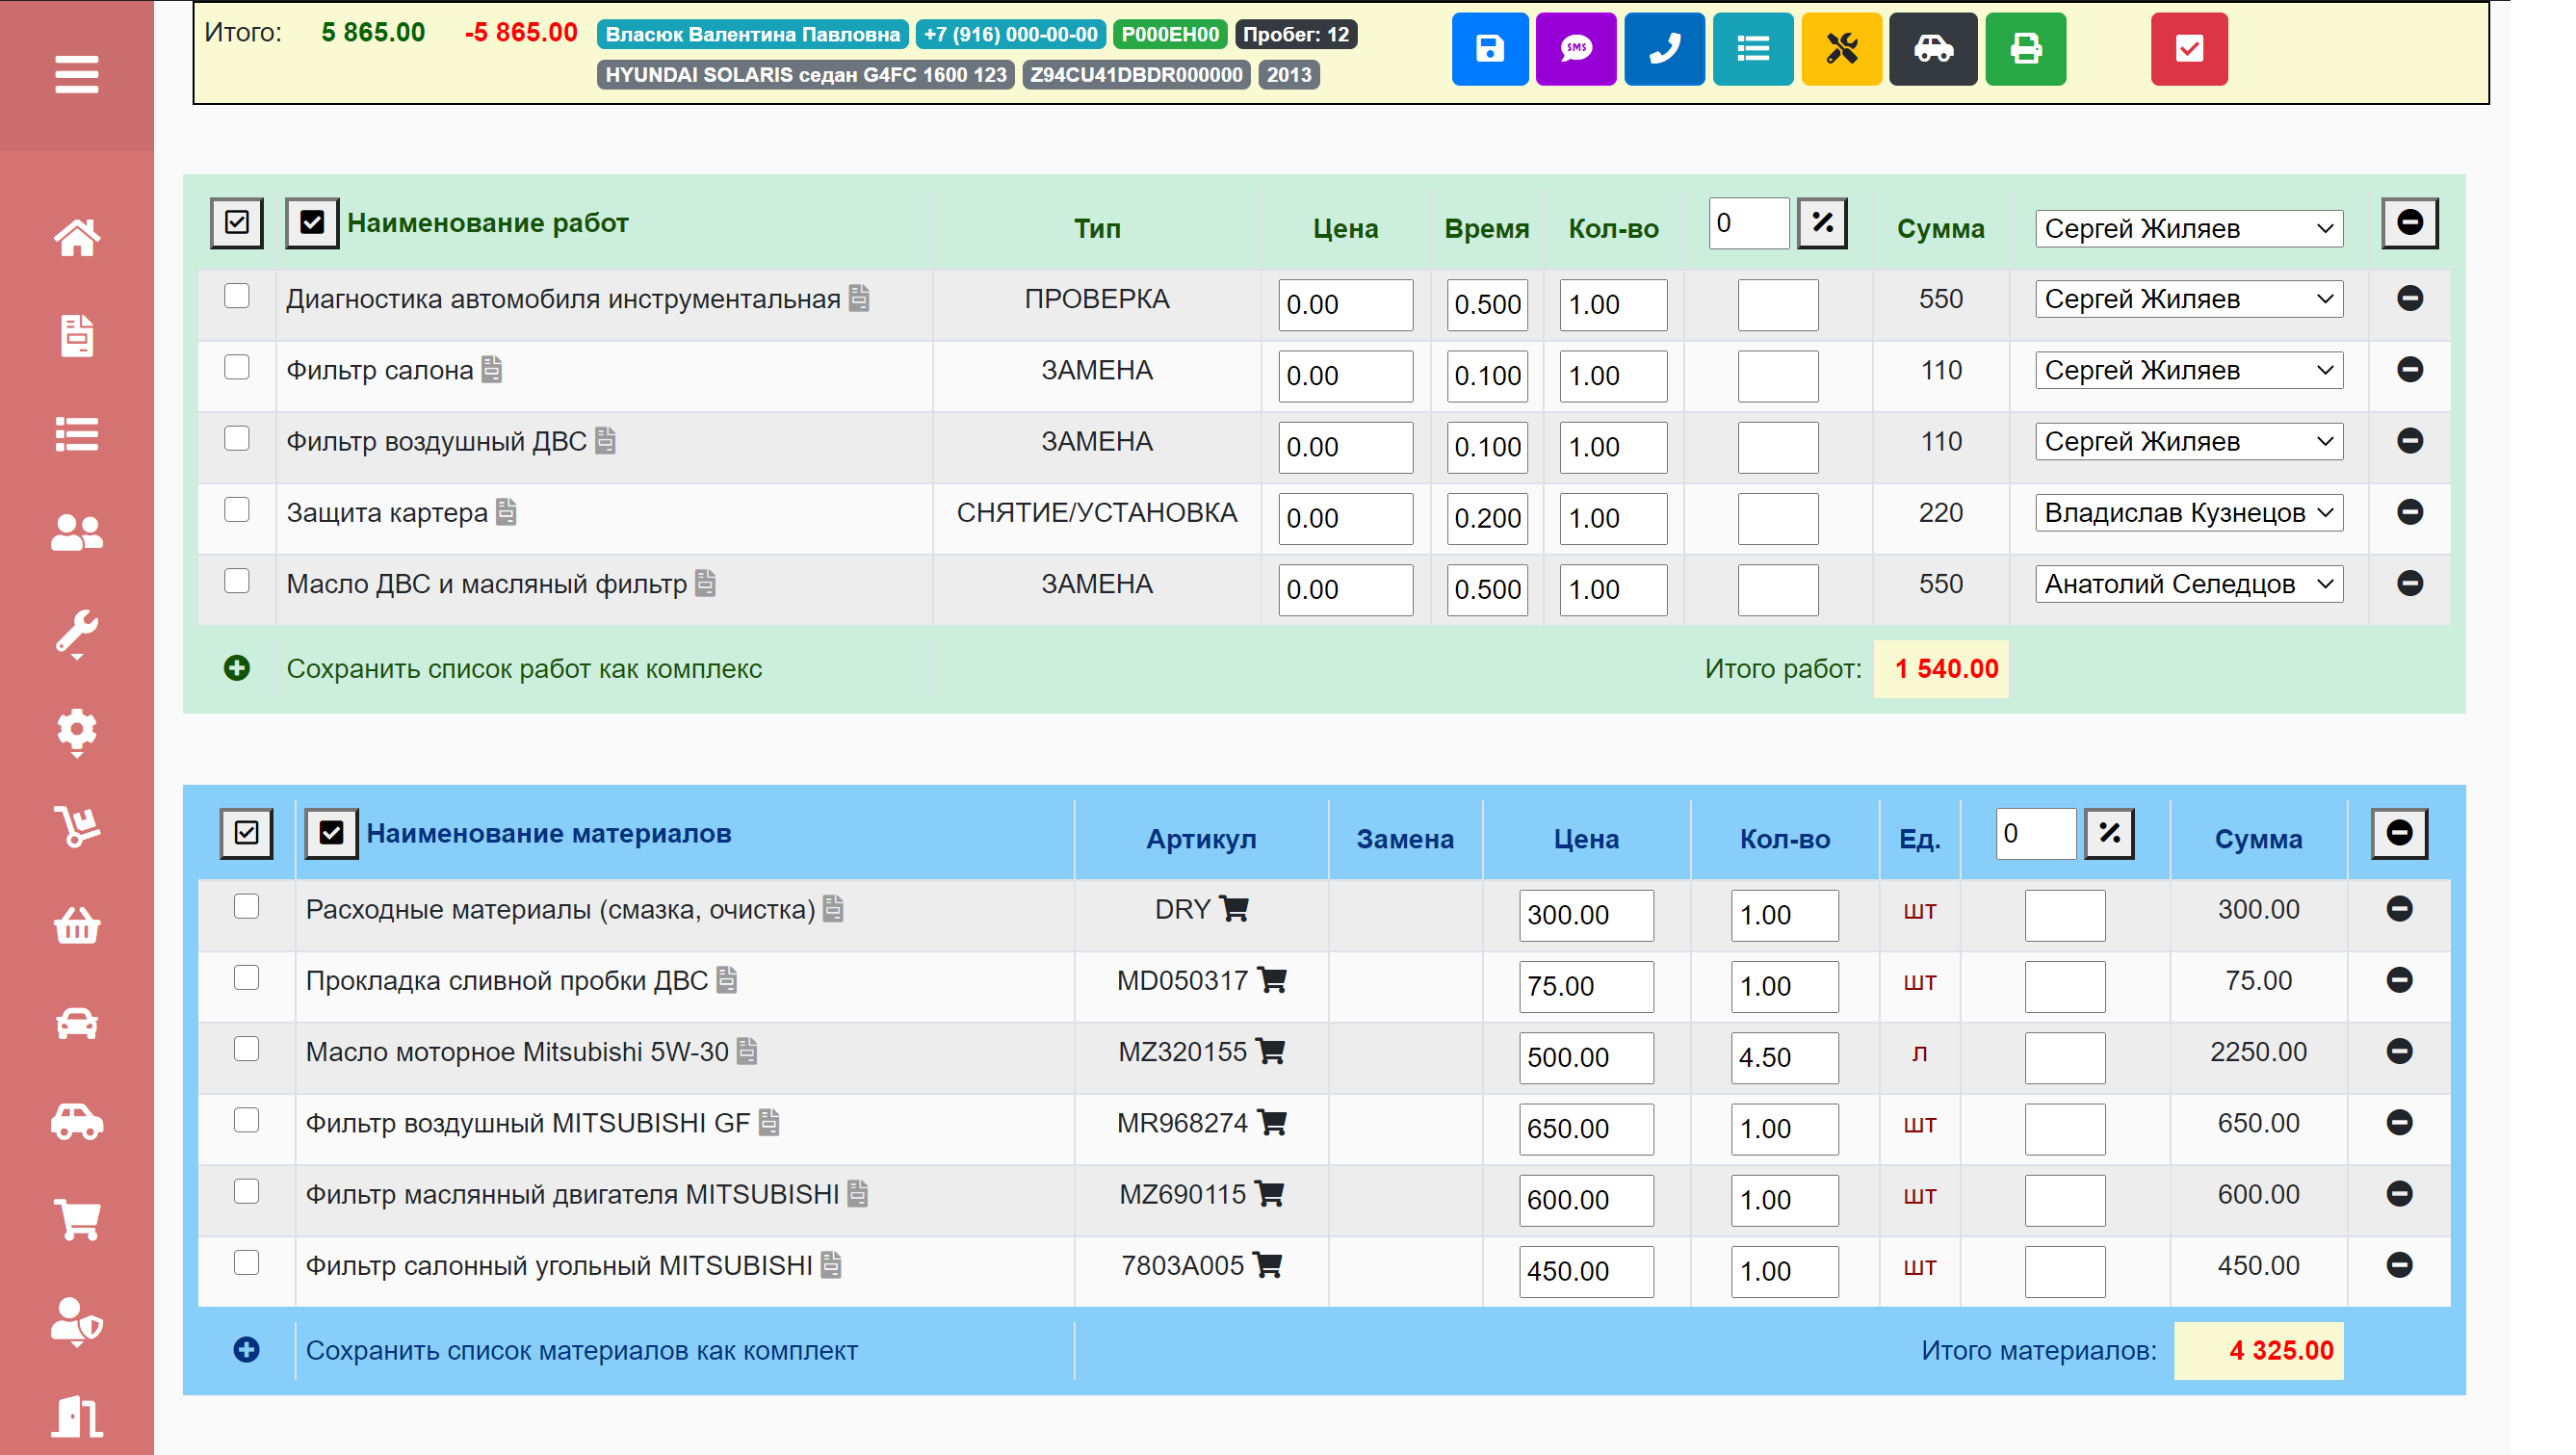Open the hamburger menu in the sidebar

point(77,74)
